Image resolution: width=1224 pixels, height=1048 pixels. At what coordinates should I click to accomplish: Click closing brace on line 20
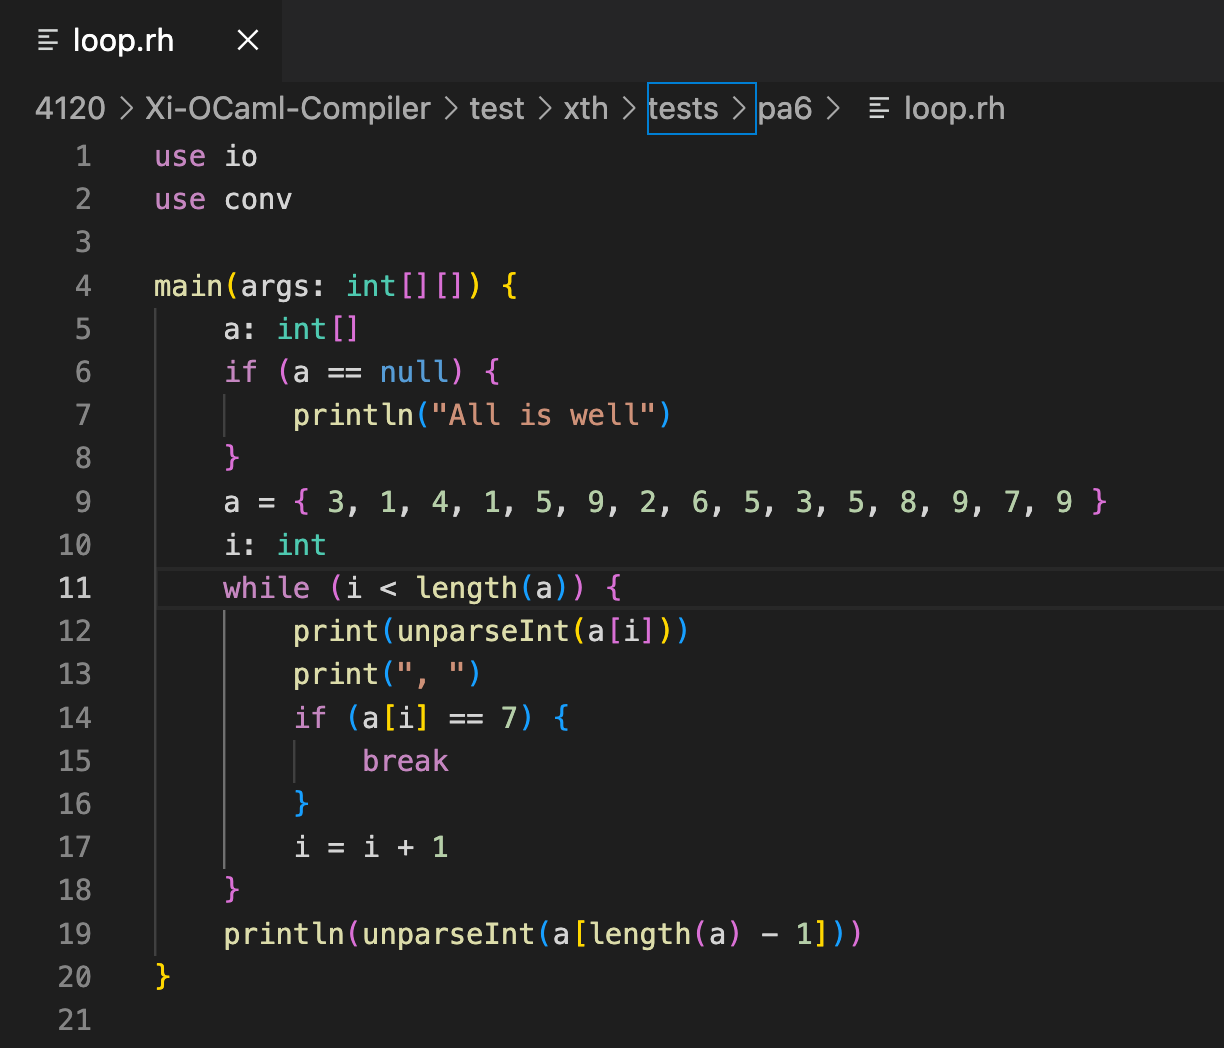163,976
